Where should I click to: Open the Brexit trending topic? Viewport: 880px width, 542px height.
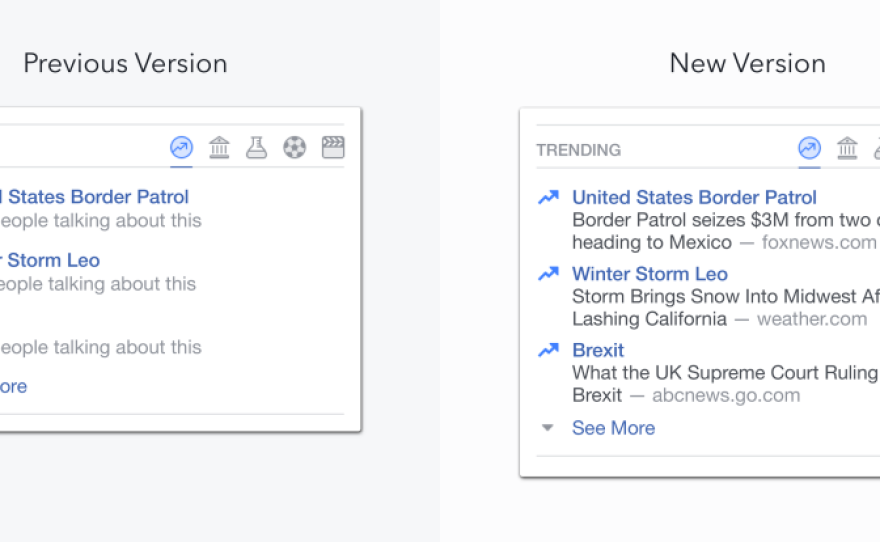click(598, 350)
